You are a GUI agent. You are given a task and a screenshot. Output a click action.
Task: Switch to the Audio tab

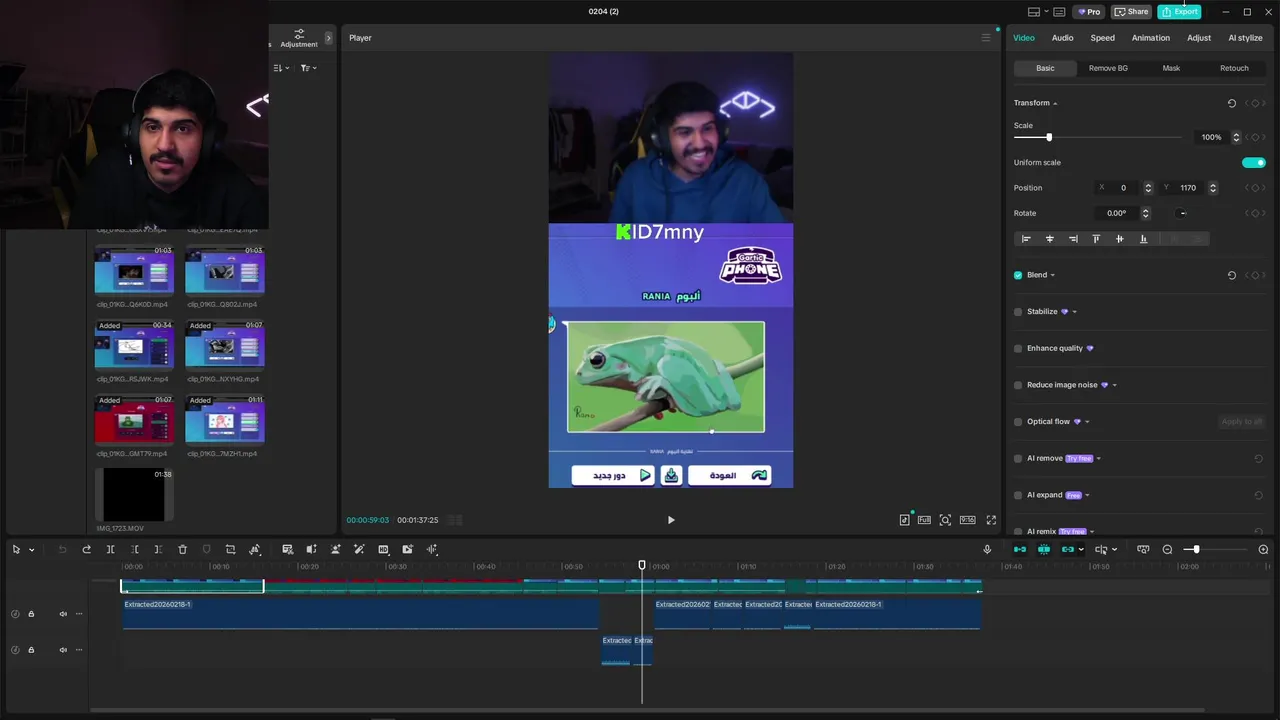pyautogui.click(x=1062, y=38)
